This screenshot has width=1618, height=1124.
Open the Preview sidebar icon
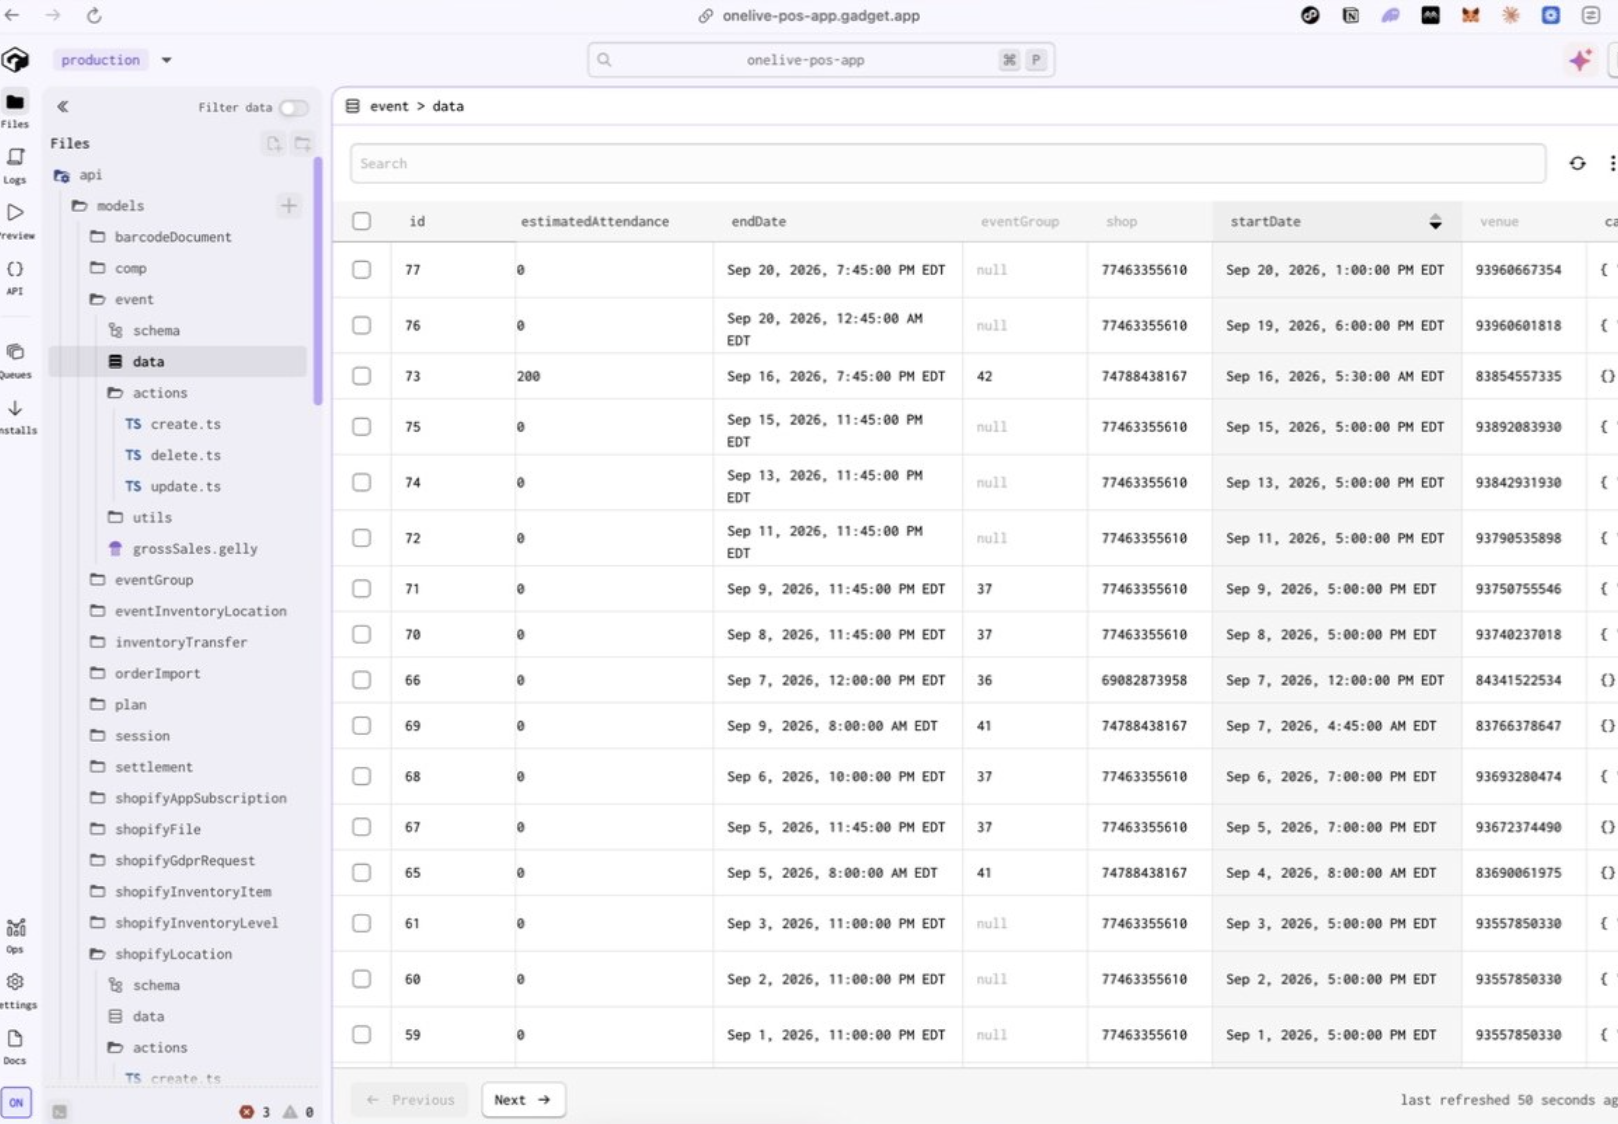pyautogui.click(x=15, y=221)
